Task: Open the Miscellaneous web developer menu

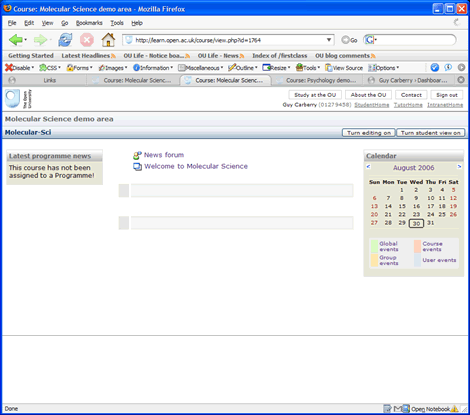Action: coord(200,68)
